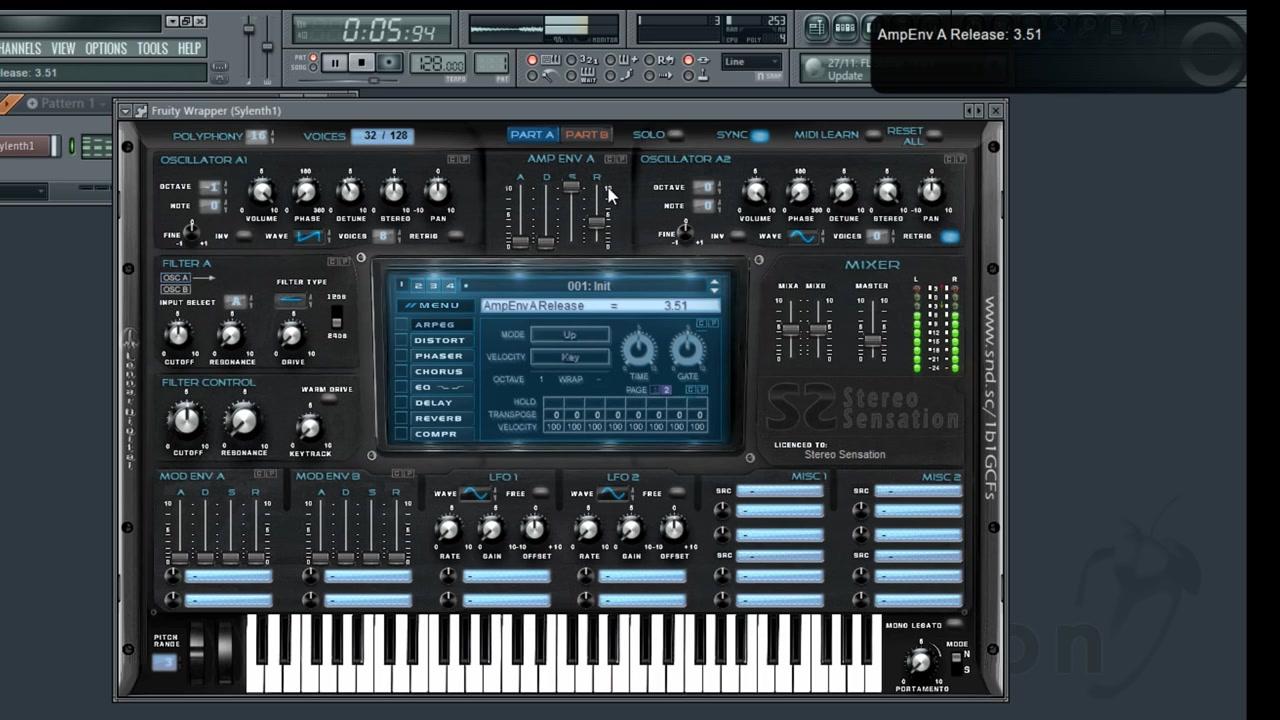The width and height of the screenshot is (1280, 720).
Task: Click the arpeggiator Gate knob
Action: click(687, 350)
